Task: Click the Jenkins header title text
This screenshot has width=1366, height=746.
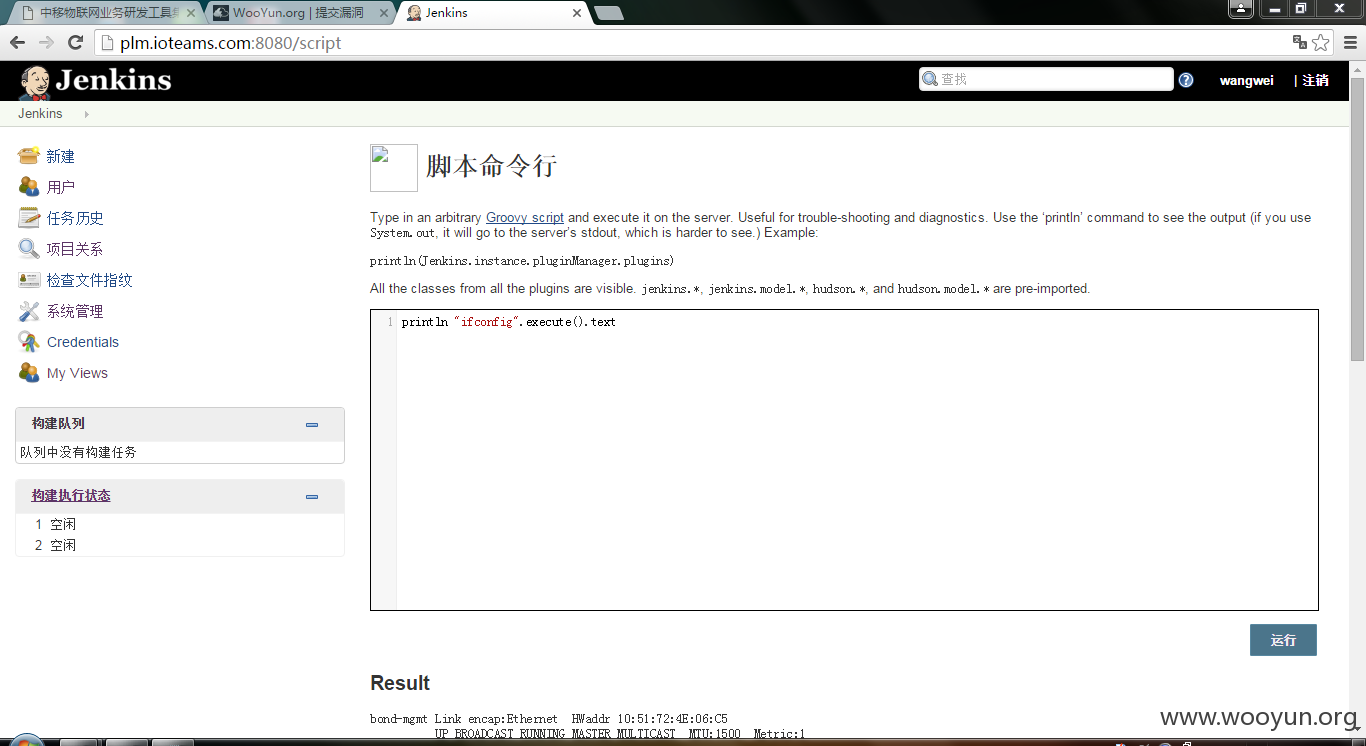Action: tap(114, 81)
